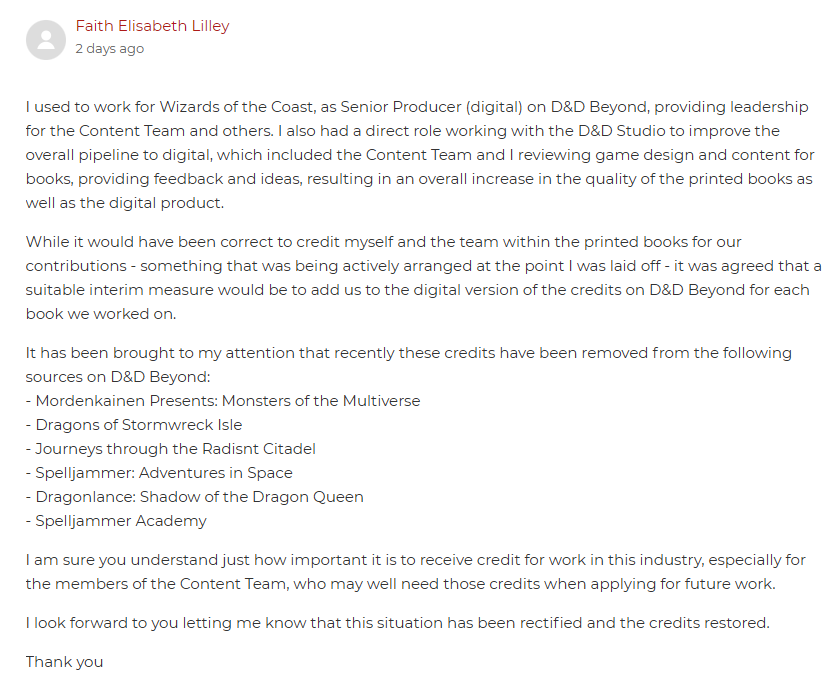
Task: Select the 'Dragons of Stormwreck Isle' list entry
Action: tap(134, 425)
